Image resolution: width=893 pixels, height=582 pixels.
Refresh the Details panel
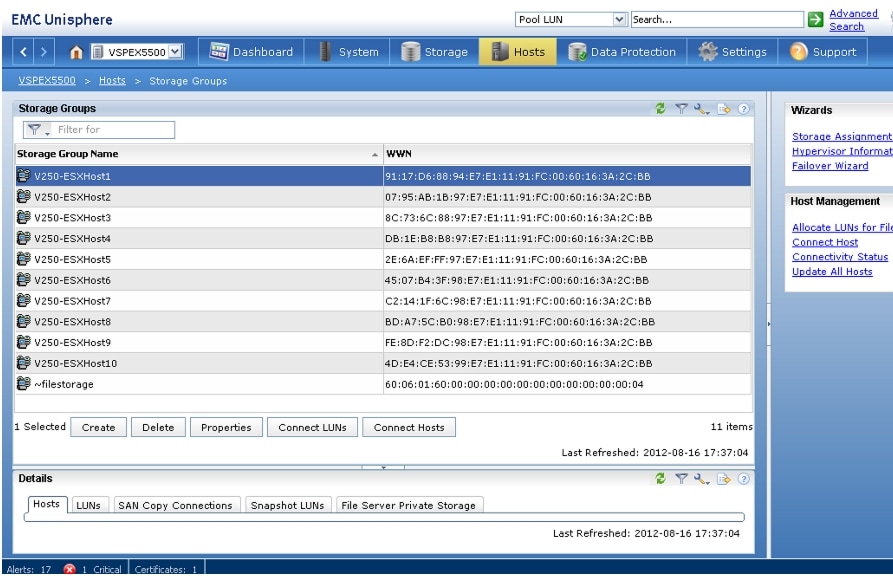coord(660,478)
